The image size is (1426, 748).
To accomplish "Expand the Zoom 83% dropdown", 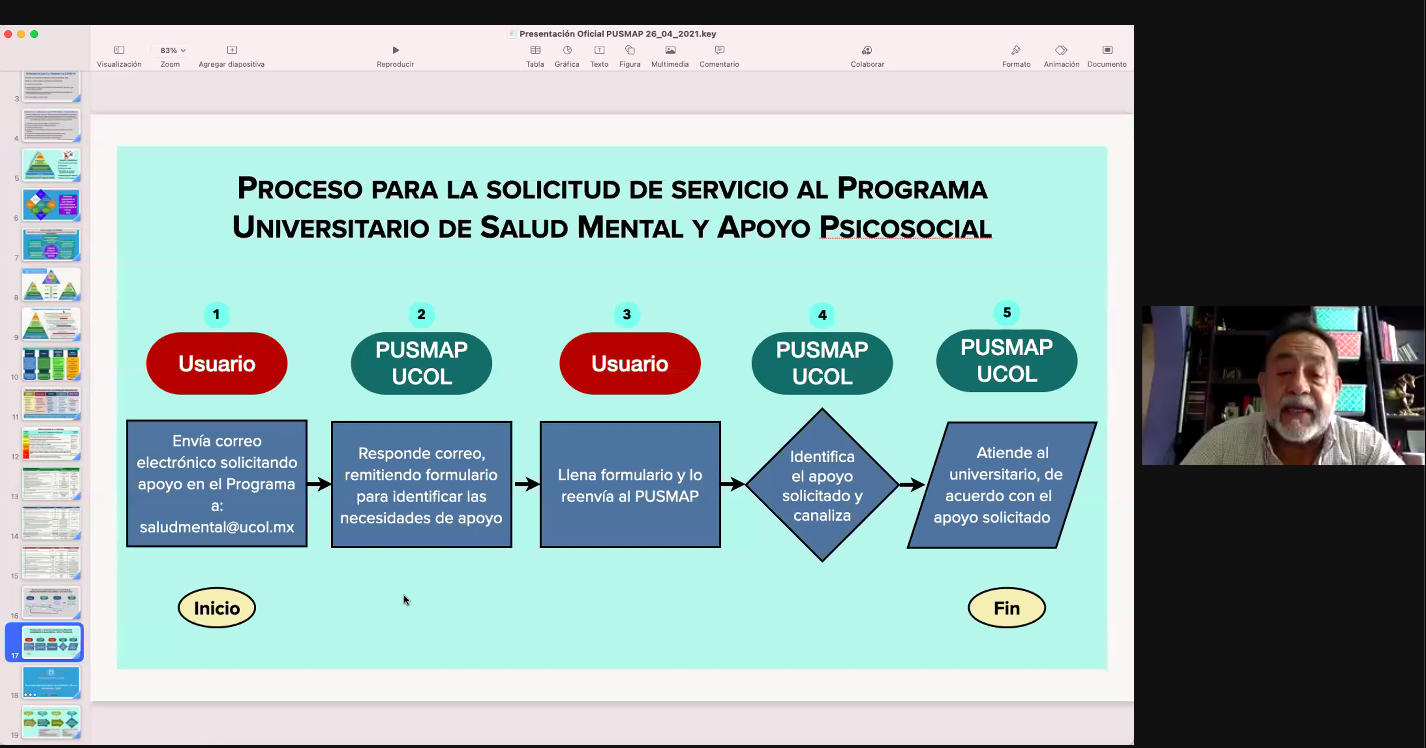I will [172, 50].
